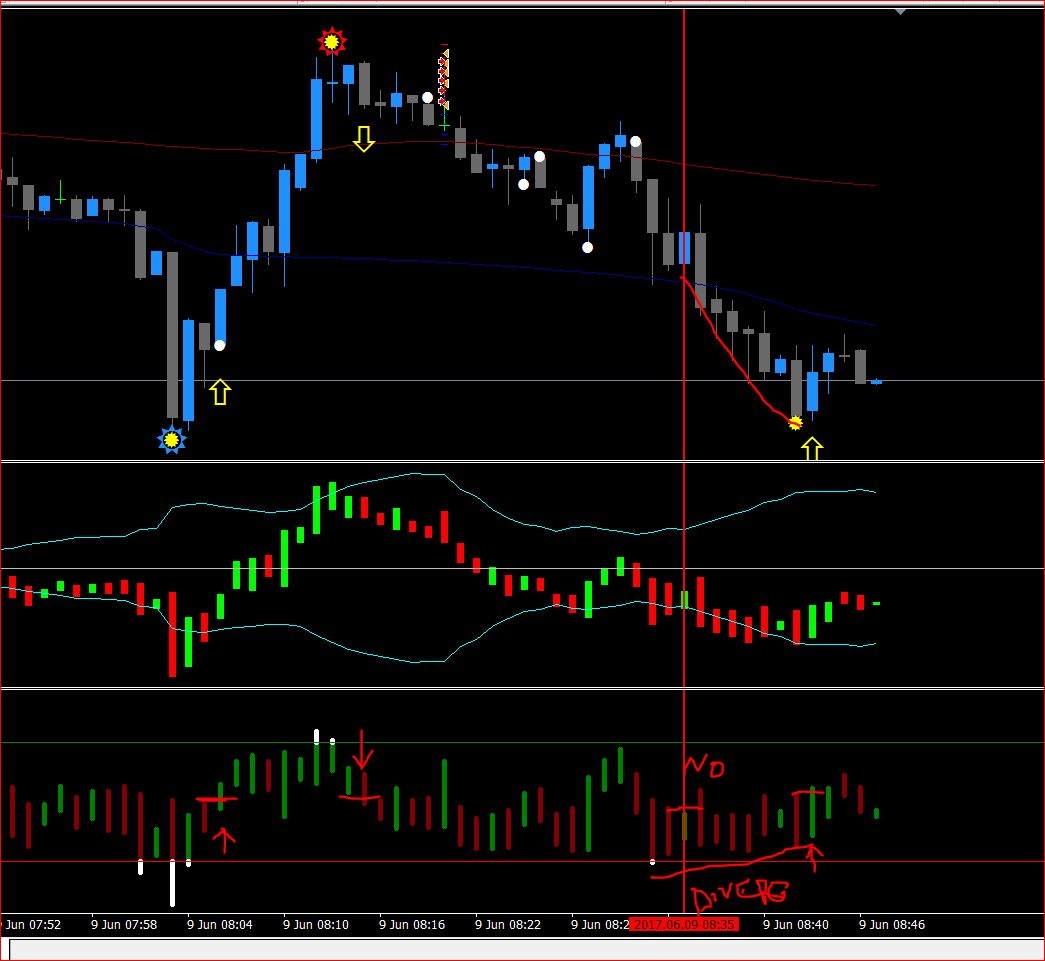Click the 9 Jun 08:40 time label
1045x961 pixels.
pyautogui.click(x=796, y=924)
